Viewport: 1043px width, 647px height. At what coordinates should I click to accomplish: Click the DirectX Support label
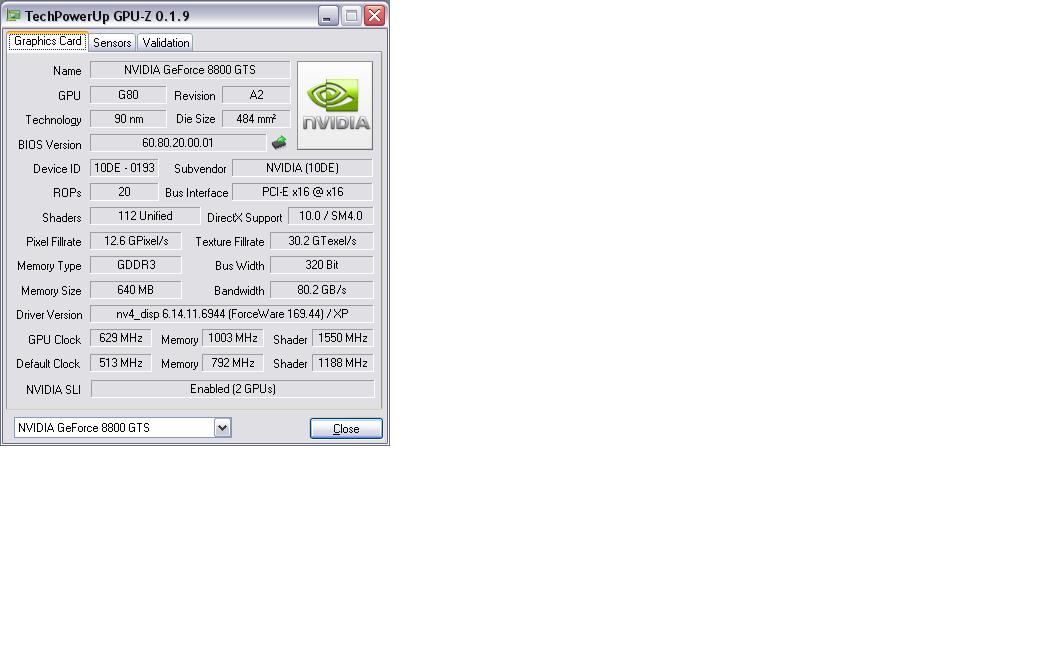click(x=244, y=218)
